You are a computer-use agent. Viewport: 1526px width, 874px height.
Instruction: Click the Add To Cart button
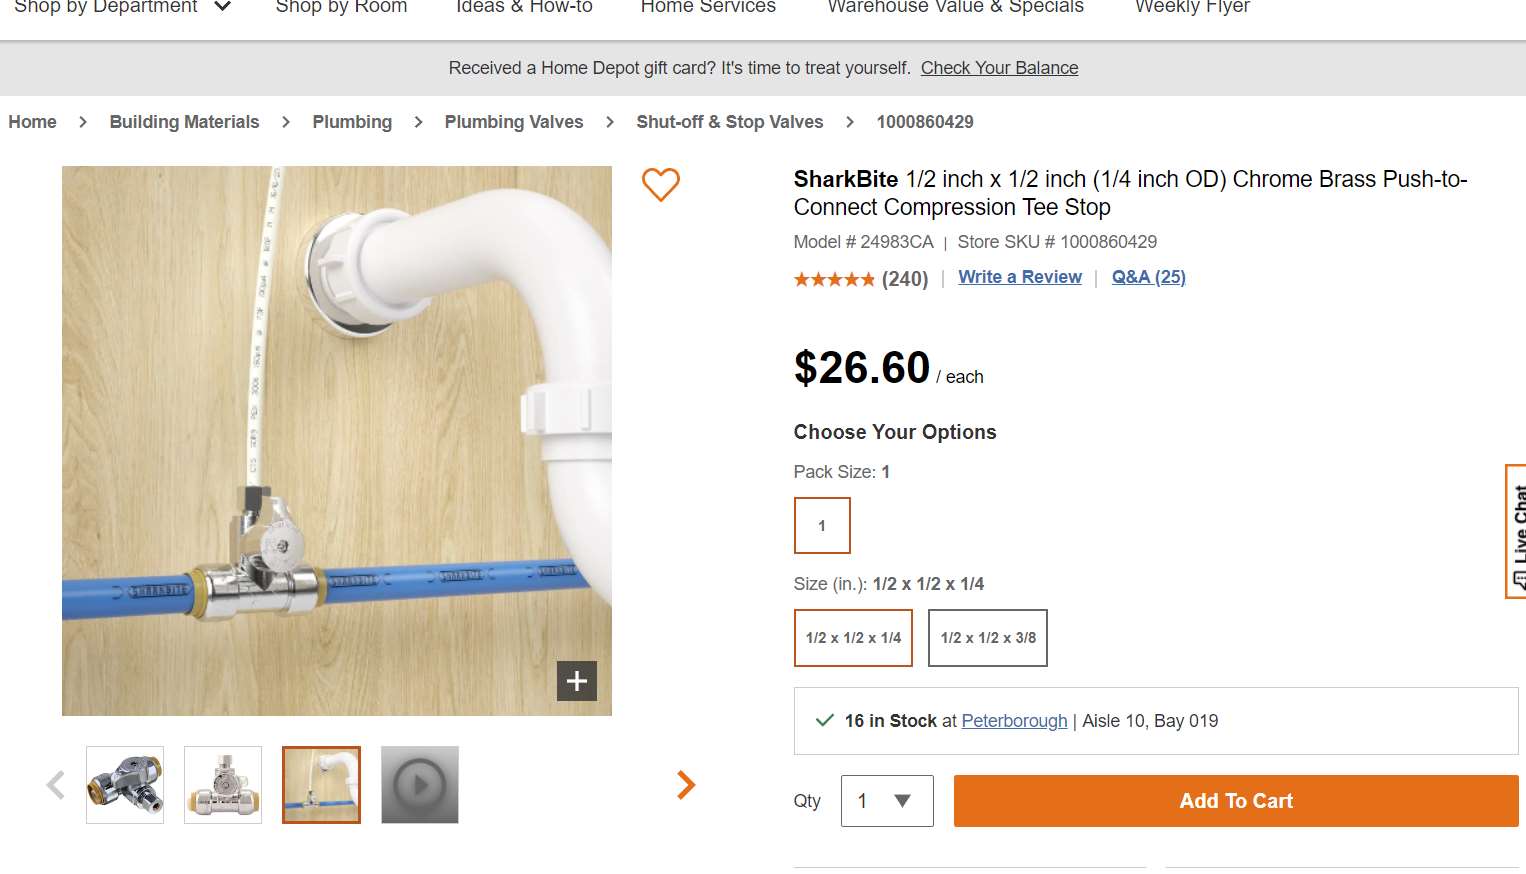click(1236, 801)
